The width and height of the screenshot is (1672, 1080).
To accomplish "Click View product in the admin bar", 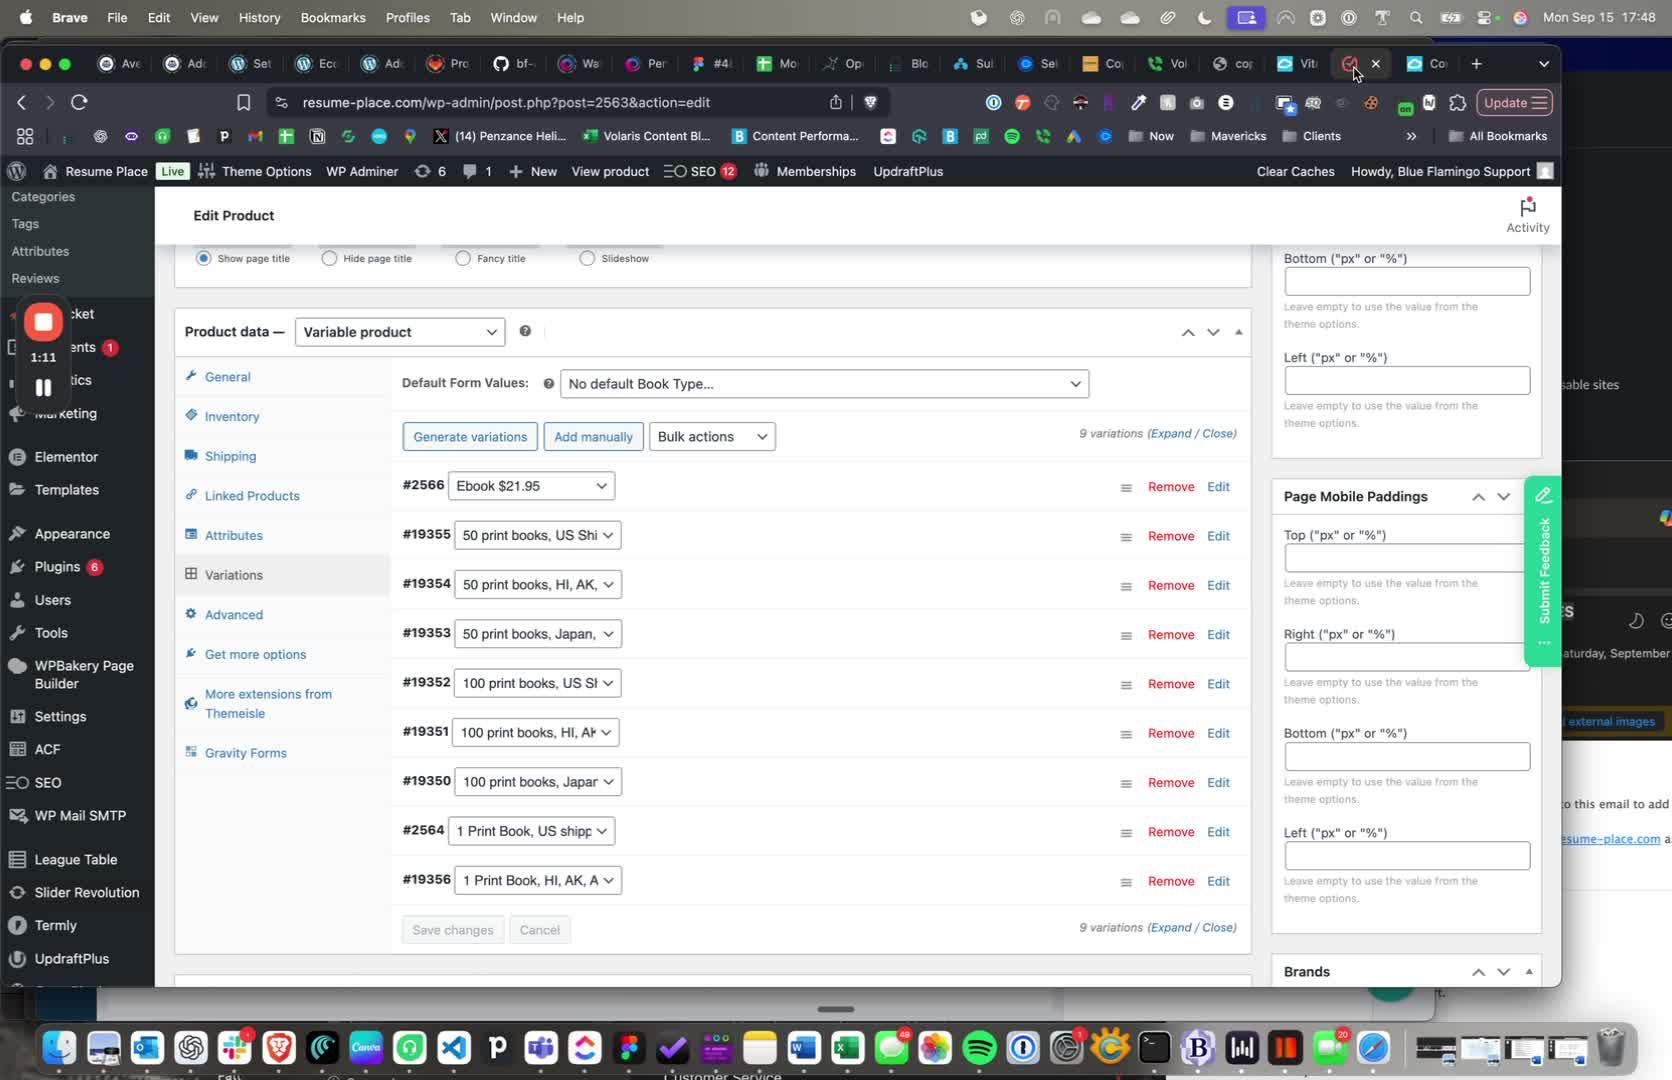I will [x=610, y=171].
